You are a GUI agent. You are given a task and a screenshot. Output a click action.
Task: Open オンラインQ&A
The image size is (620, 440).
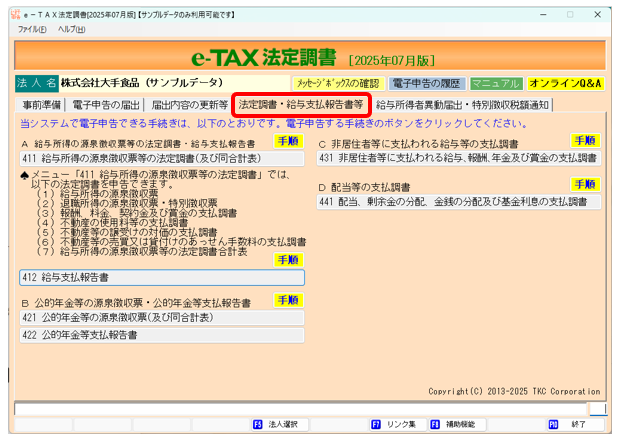(x=565, y=83)
